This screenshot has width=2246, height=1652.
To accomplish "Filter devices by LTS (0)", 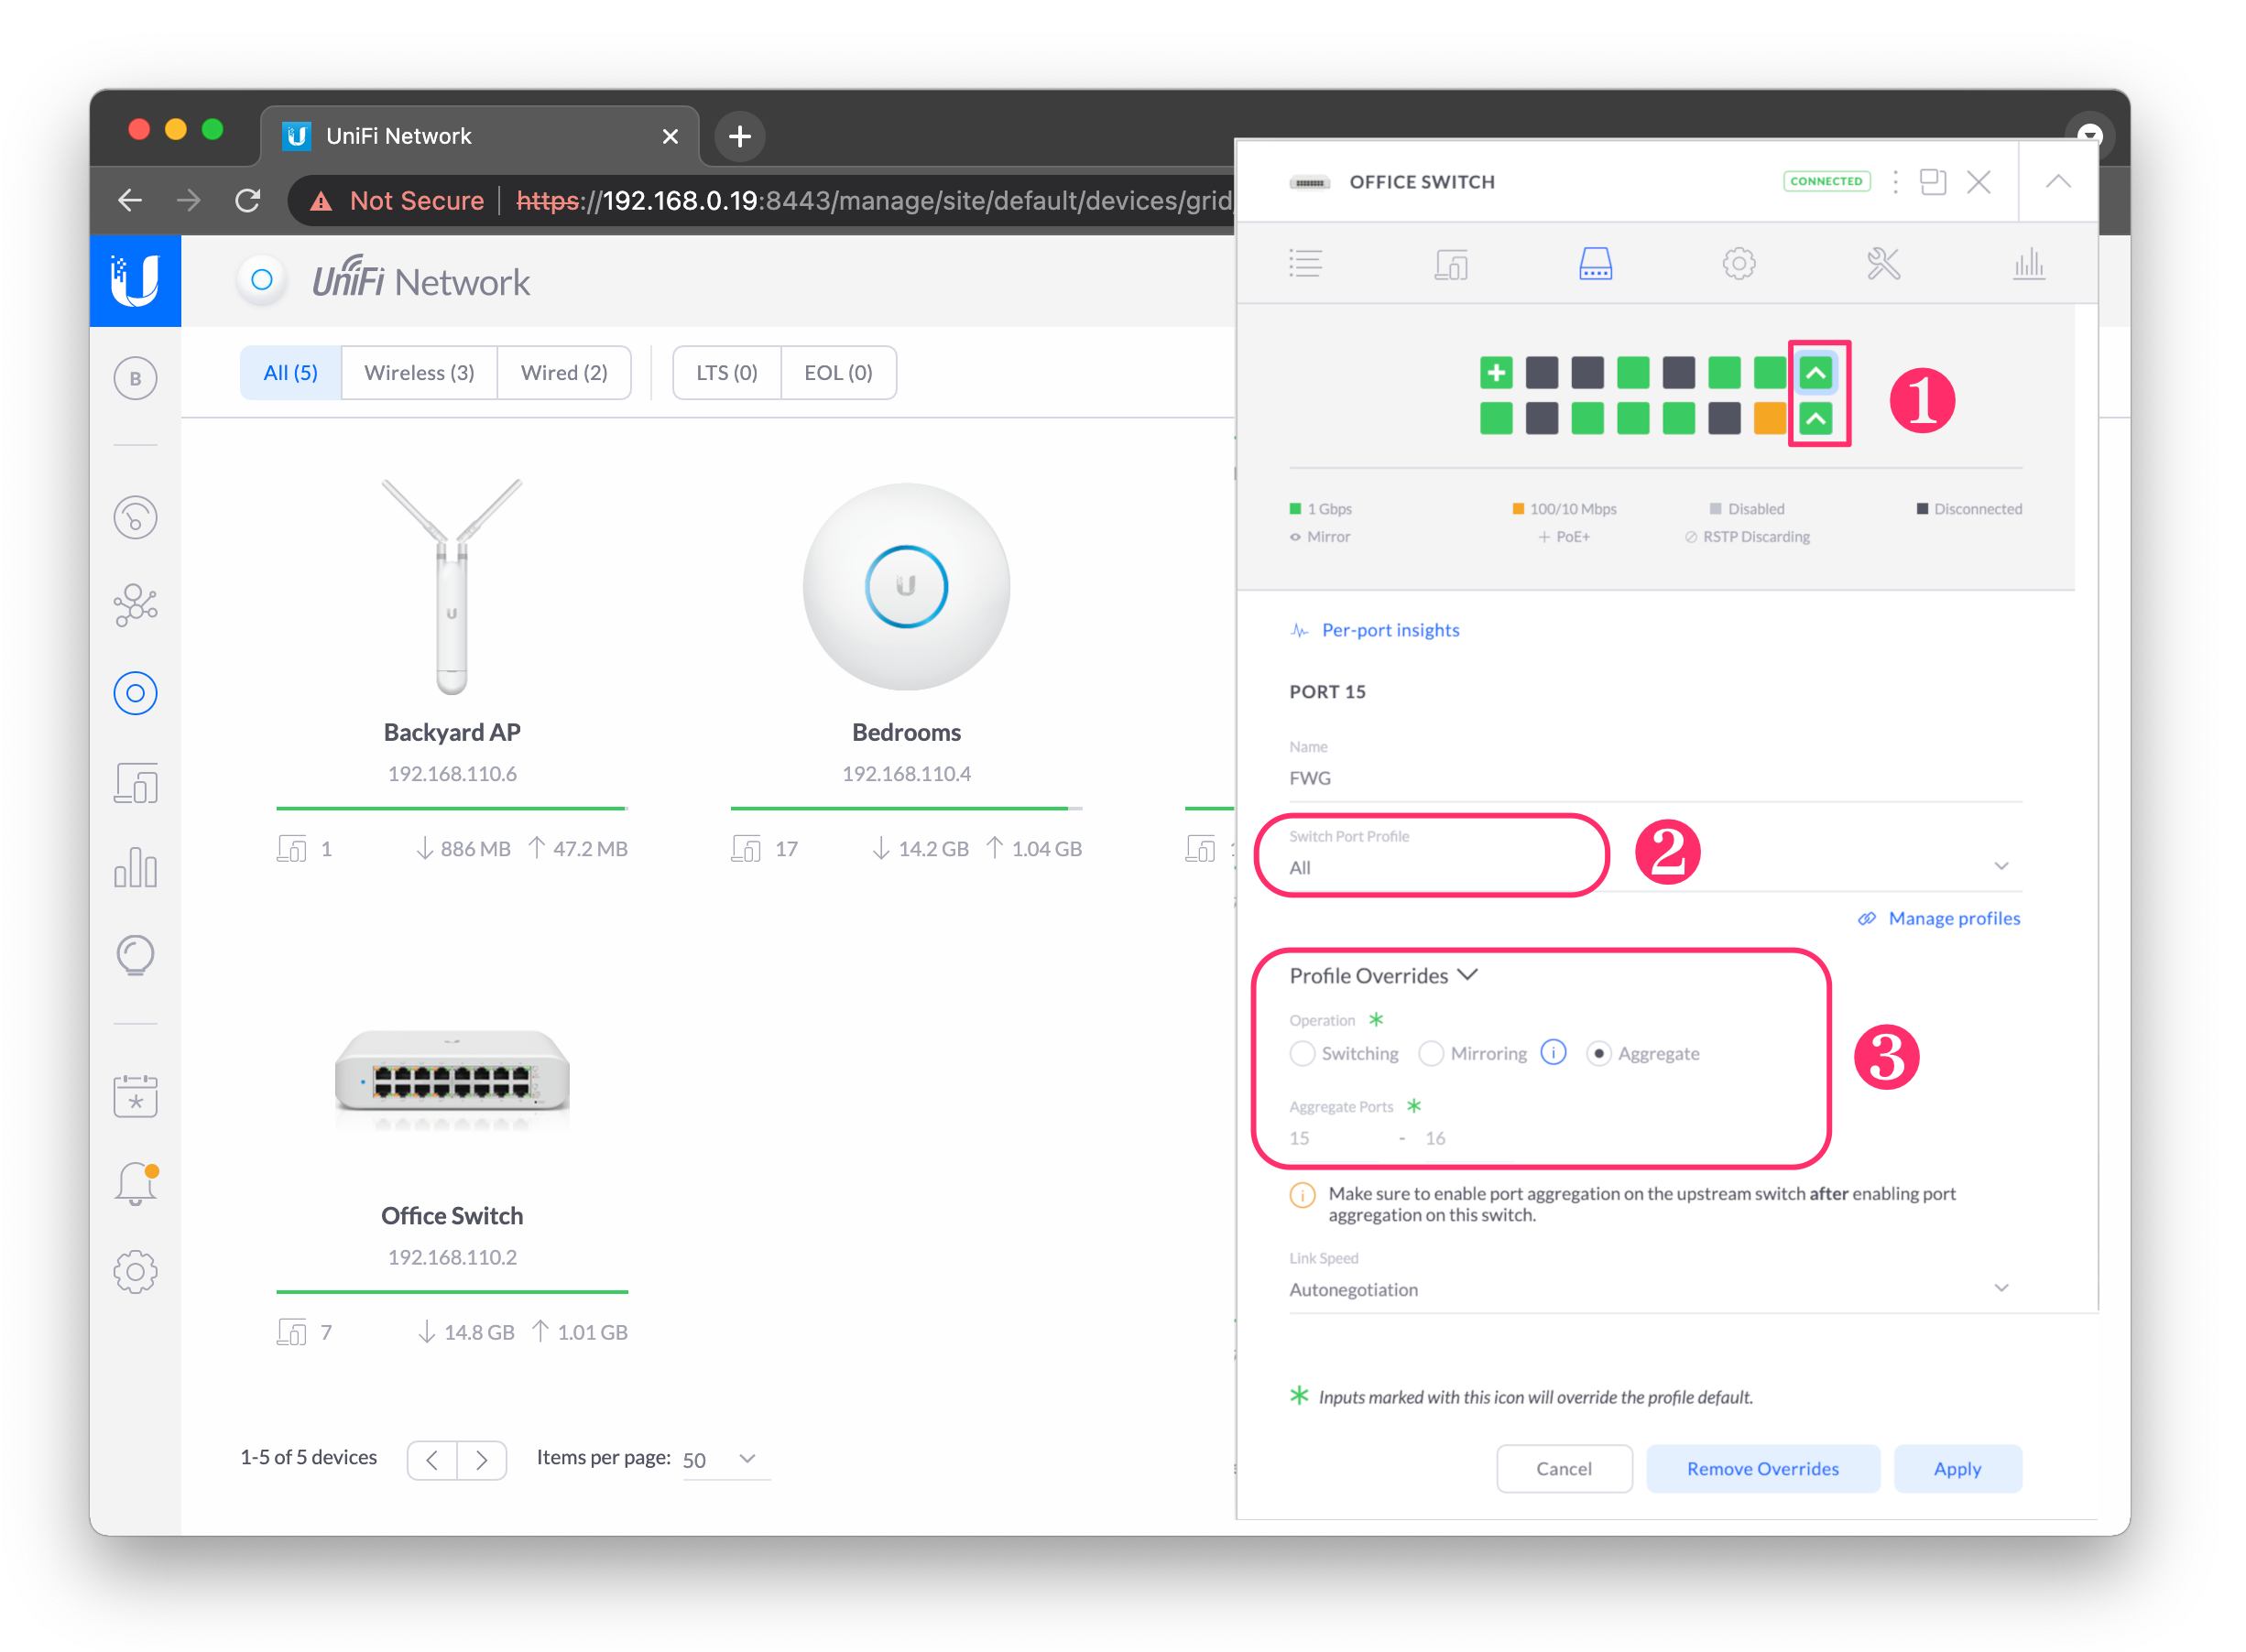I will click(x=727, y=372).
